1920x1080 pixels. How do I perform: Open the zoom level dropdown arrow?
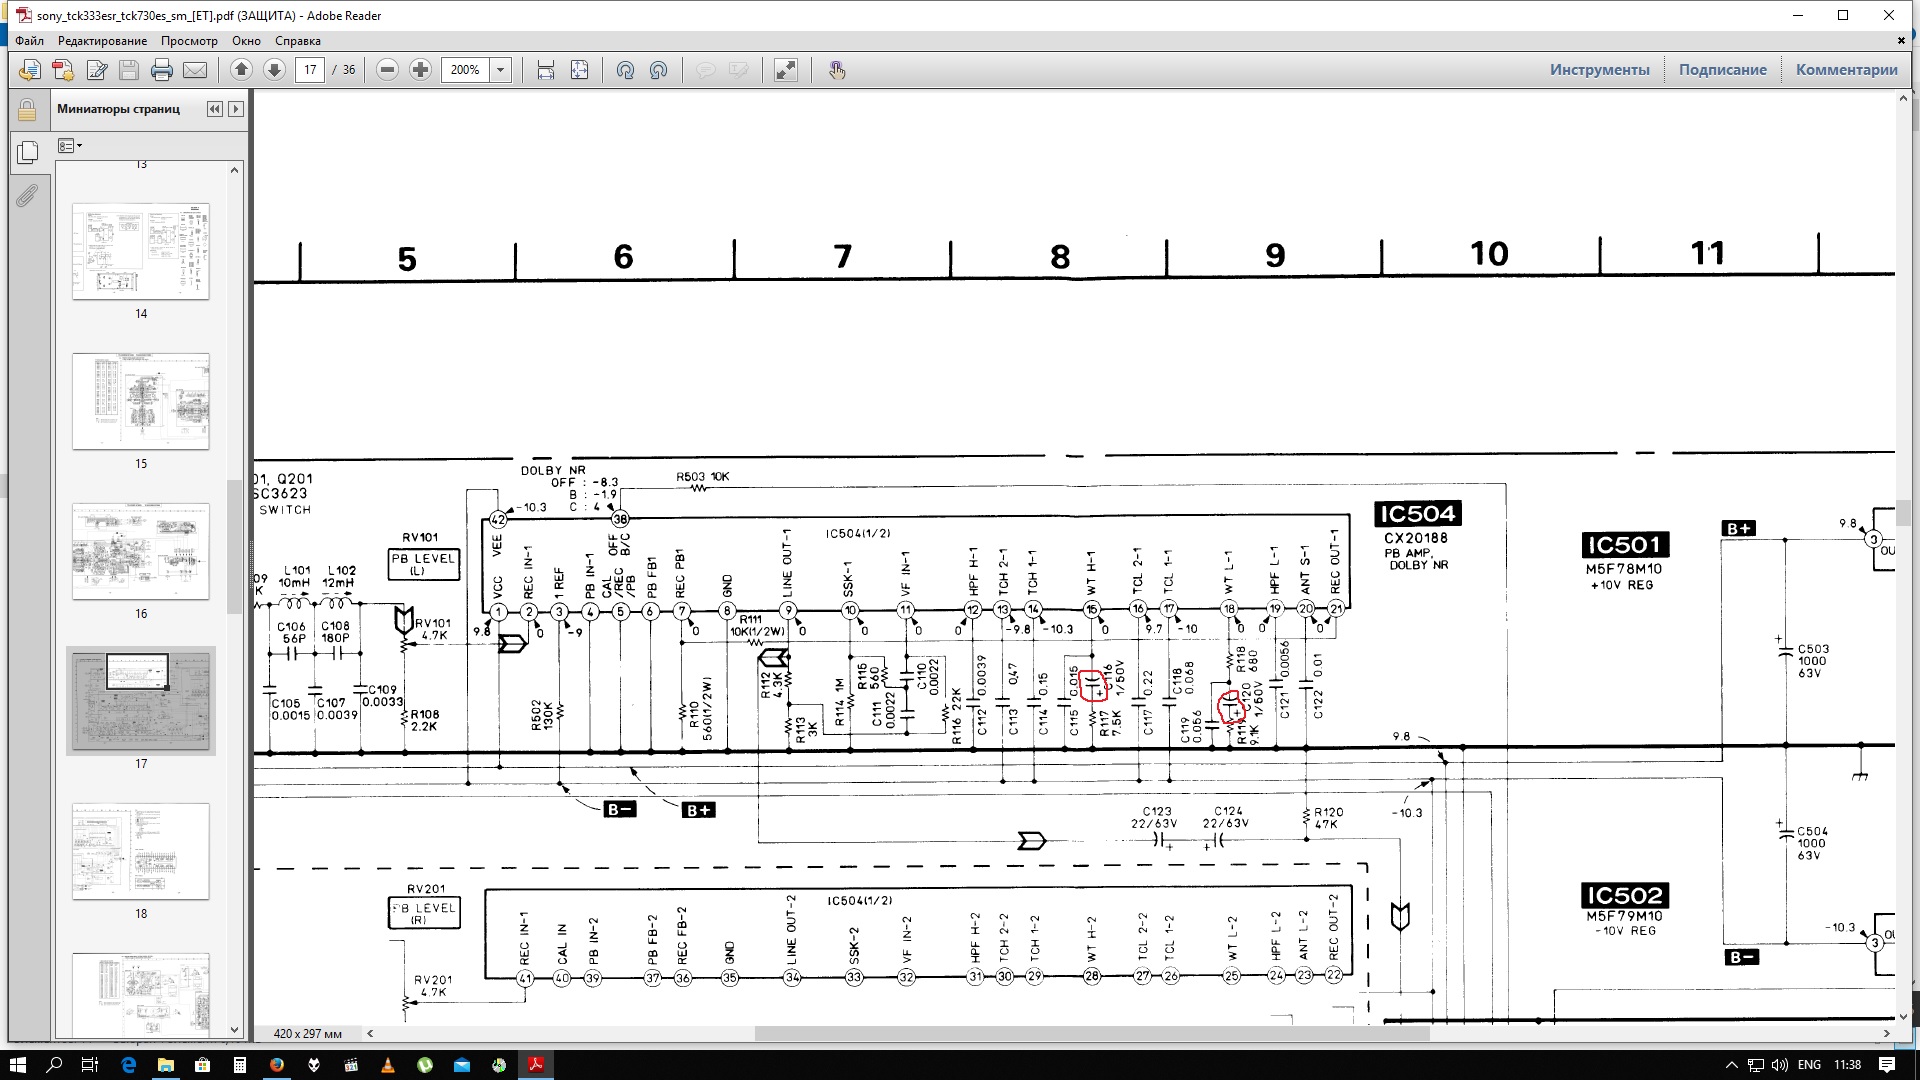point(501,70)
